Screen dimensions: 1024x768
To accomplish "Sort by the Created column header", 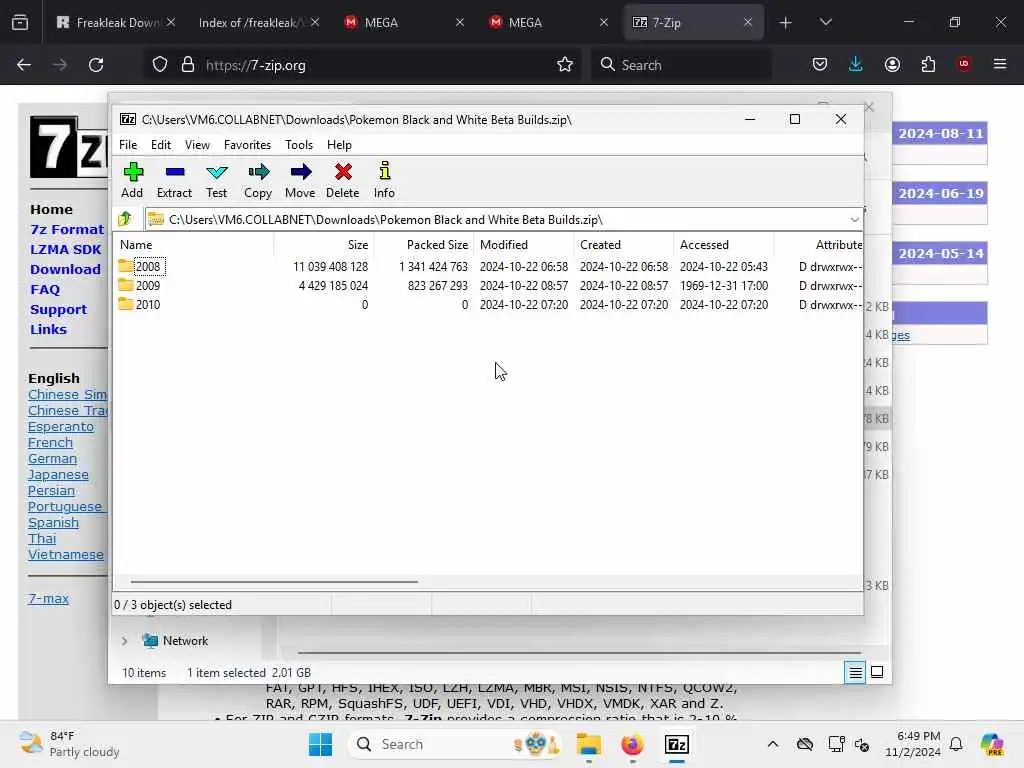I will pyautogui.click(x=623, y=245).
